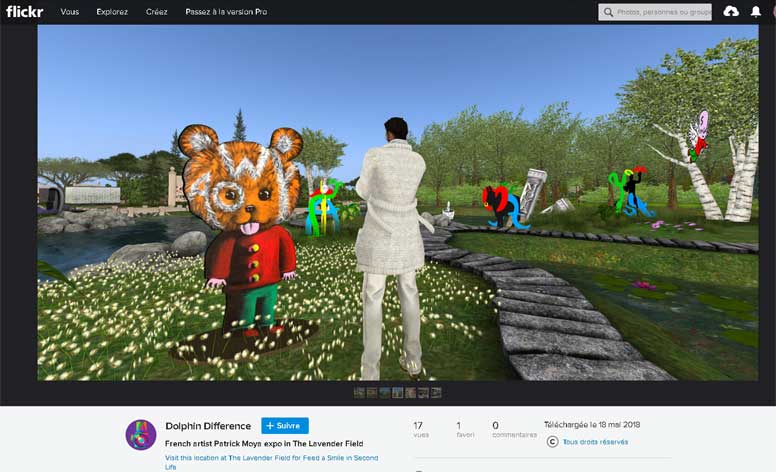The width and height of the screenshot is (776, 472).
Task: Open the Créez menu
Action: click(x=156, y=12)
